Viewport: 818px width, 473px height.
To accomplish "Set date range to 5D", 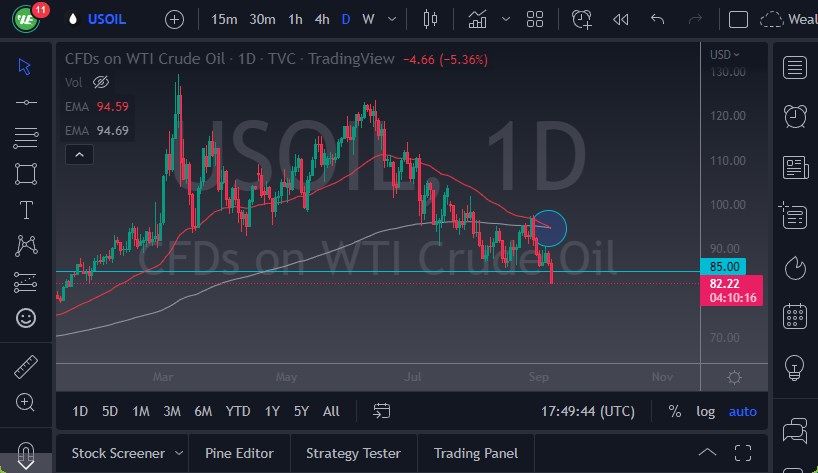I will [110, 411].
